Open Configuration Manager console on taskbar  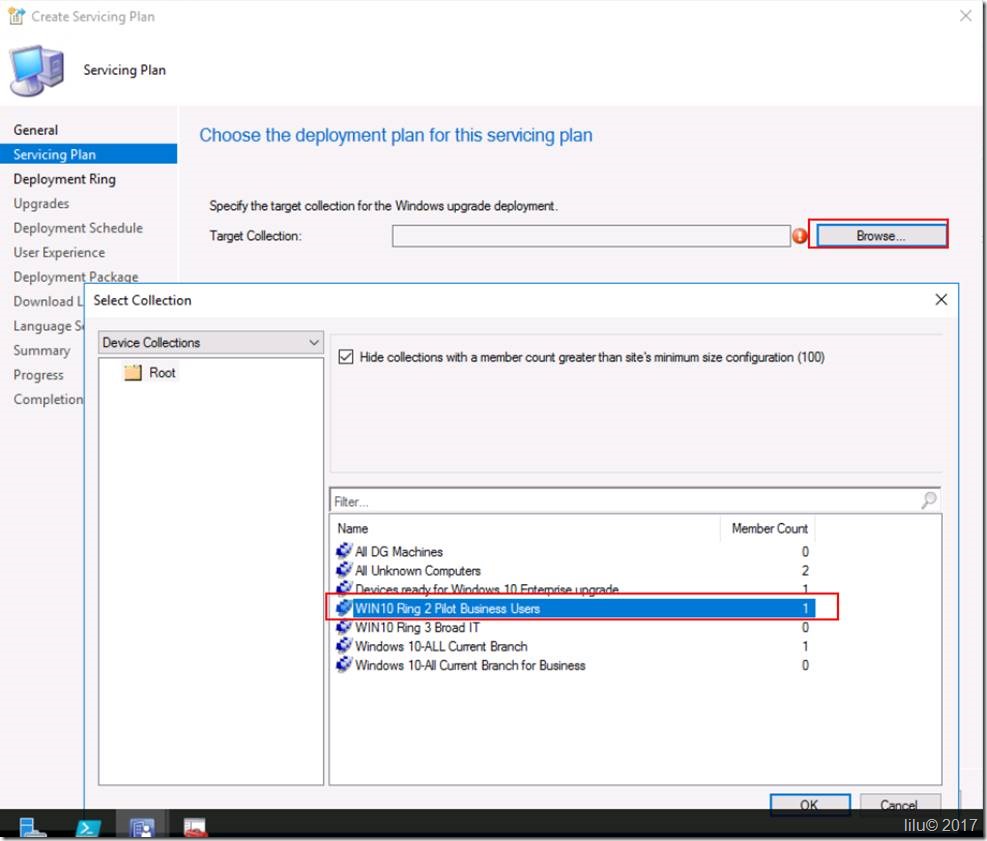142,827
